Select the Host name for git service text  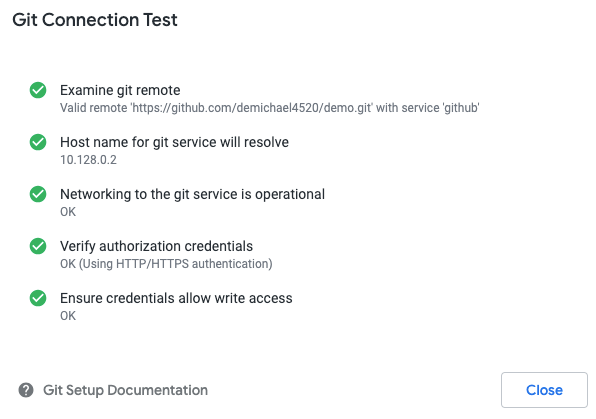click(x=174, y=142)
